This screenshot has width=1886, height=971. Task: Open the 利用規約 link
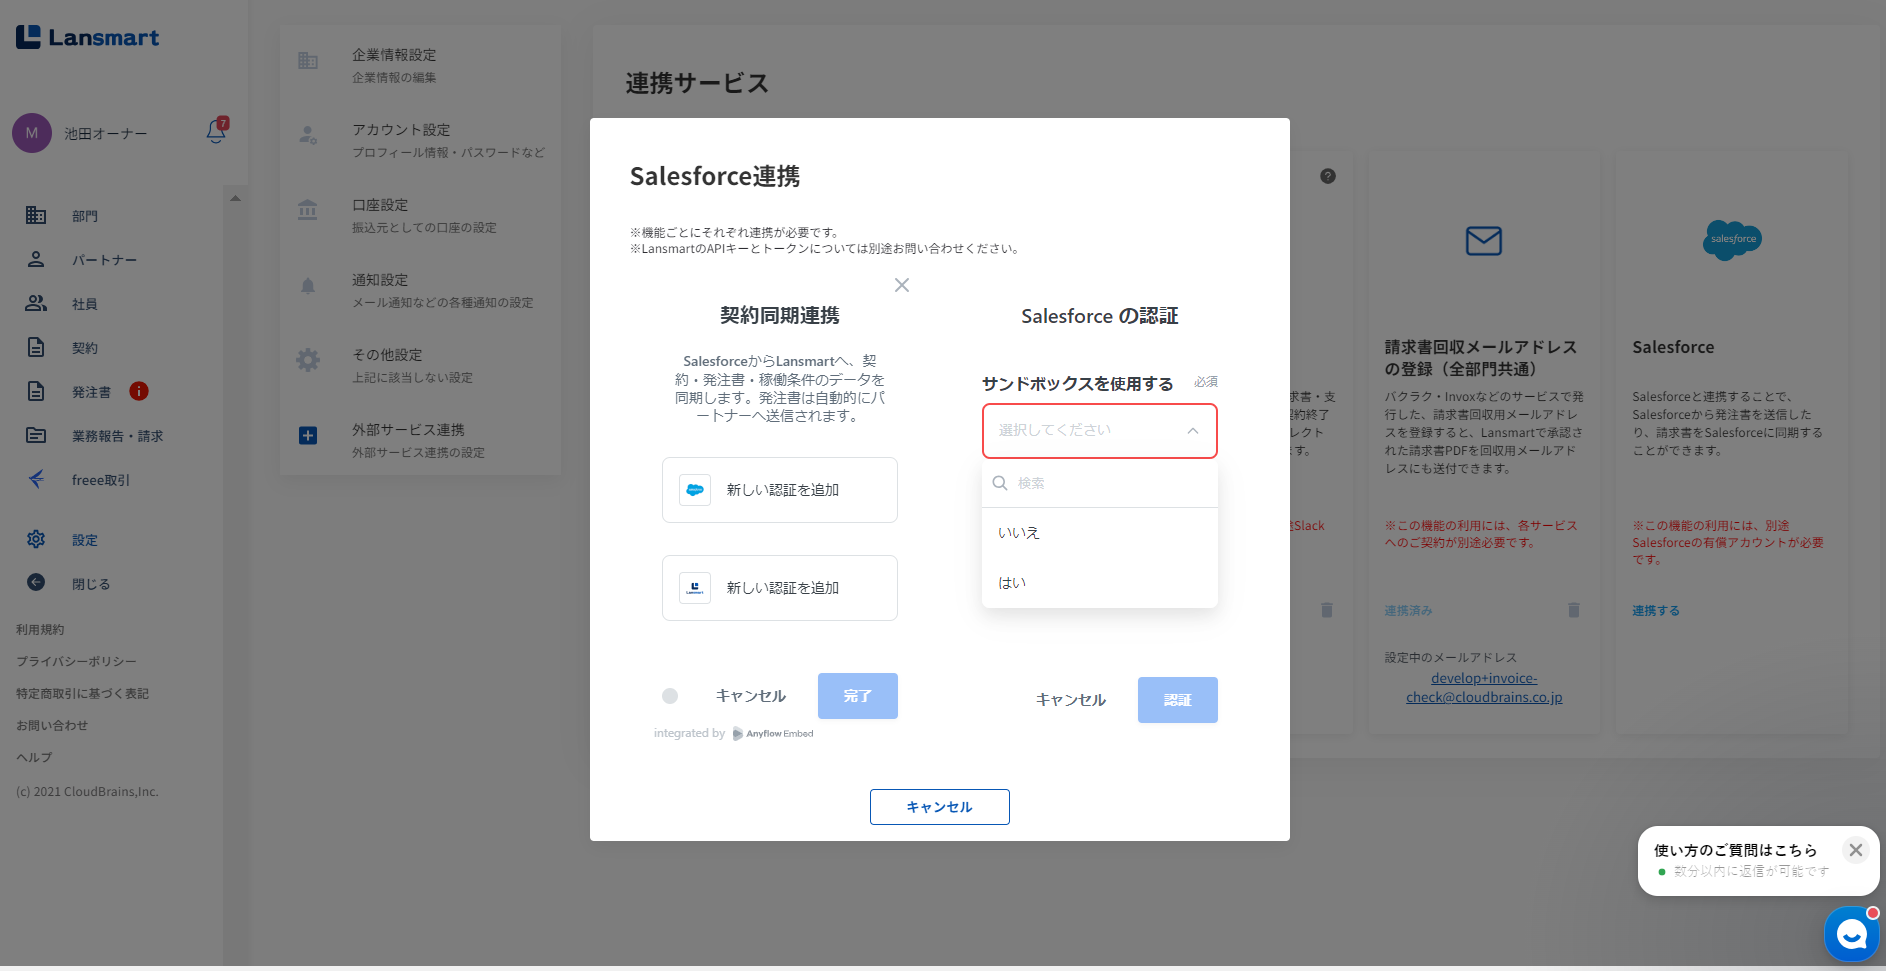pos(40,630)
